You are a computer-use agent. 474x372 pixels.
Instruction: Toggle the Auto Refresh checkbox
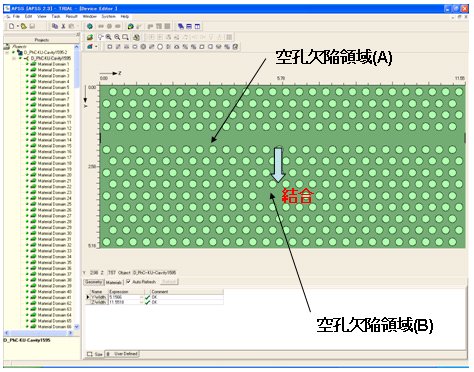click(x=128, y=282)
